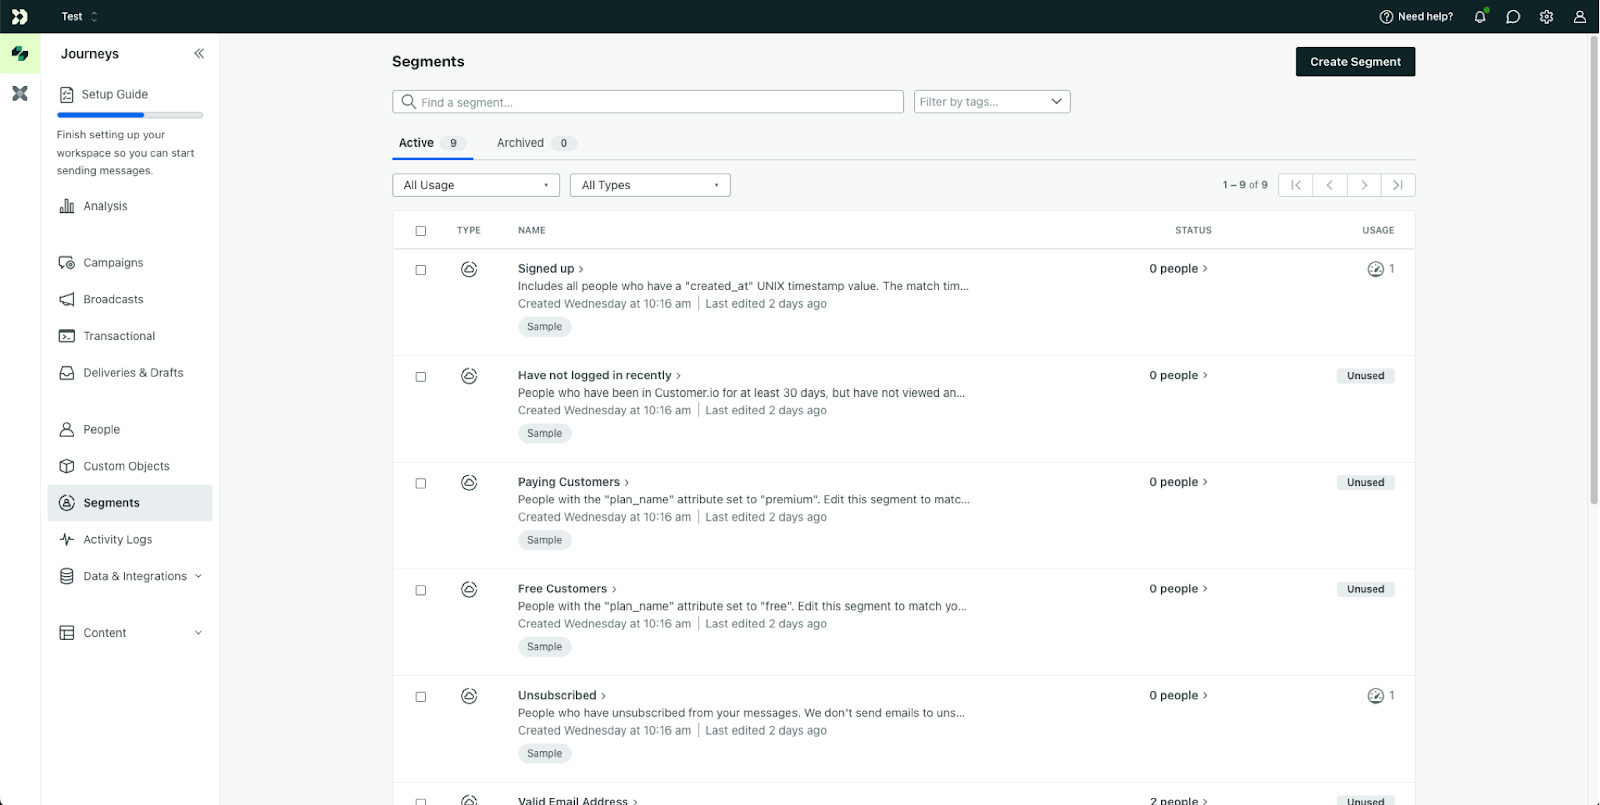The height and width of the screenshot is (805, 1600).
Task: Click the search magnifier icon in Find a segment
Action: [408, 102]
